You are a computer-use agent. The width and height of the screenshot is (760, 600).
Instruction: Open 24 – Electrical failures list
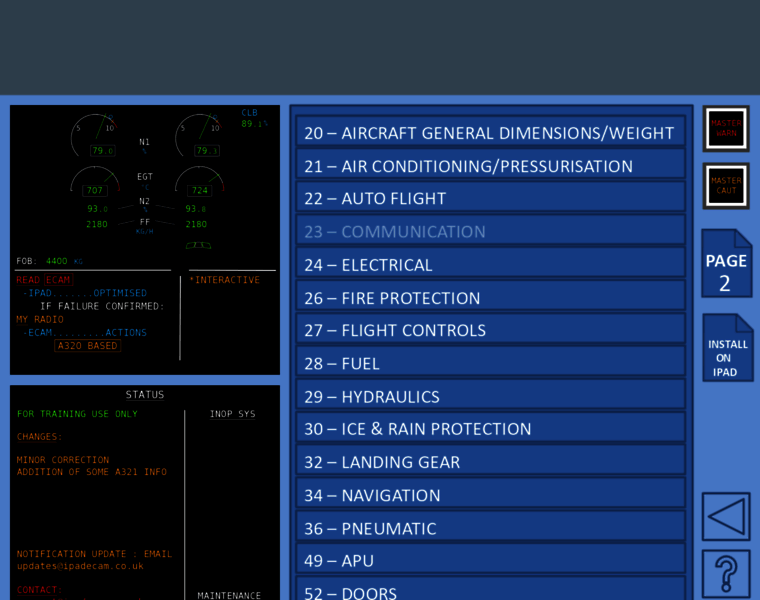490,265
